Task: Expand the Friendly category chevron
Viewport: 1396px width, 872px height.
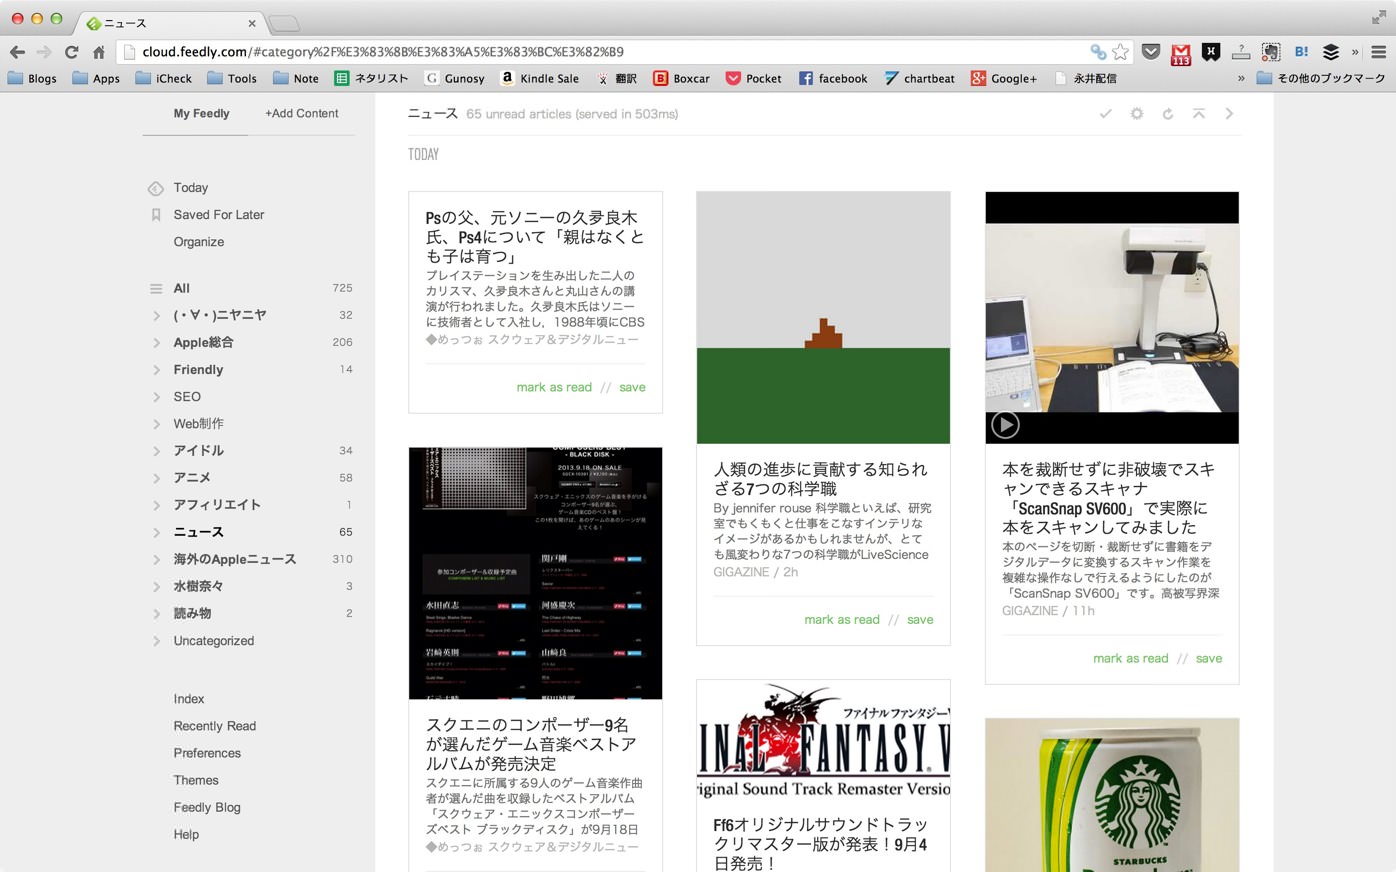Action: point(156,370)
